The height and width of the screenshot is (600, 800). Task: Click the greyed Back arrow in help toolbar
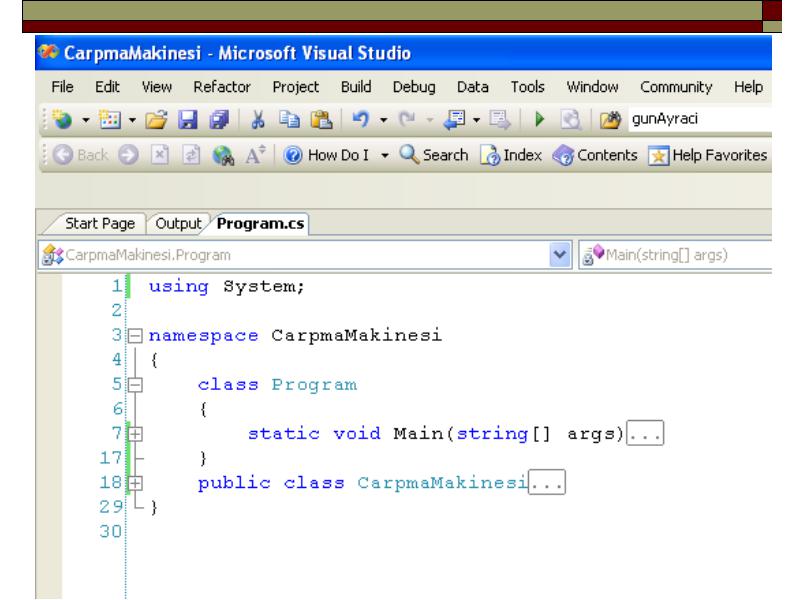pos(63,155)
